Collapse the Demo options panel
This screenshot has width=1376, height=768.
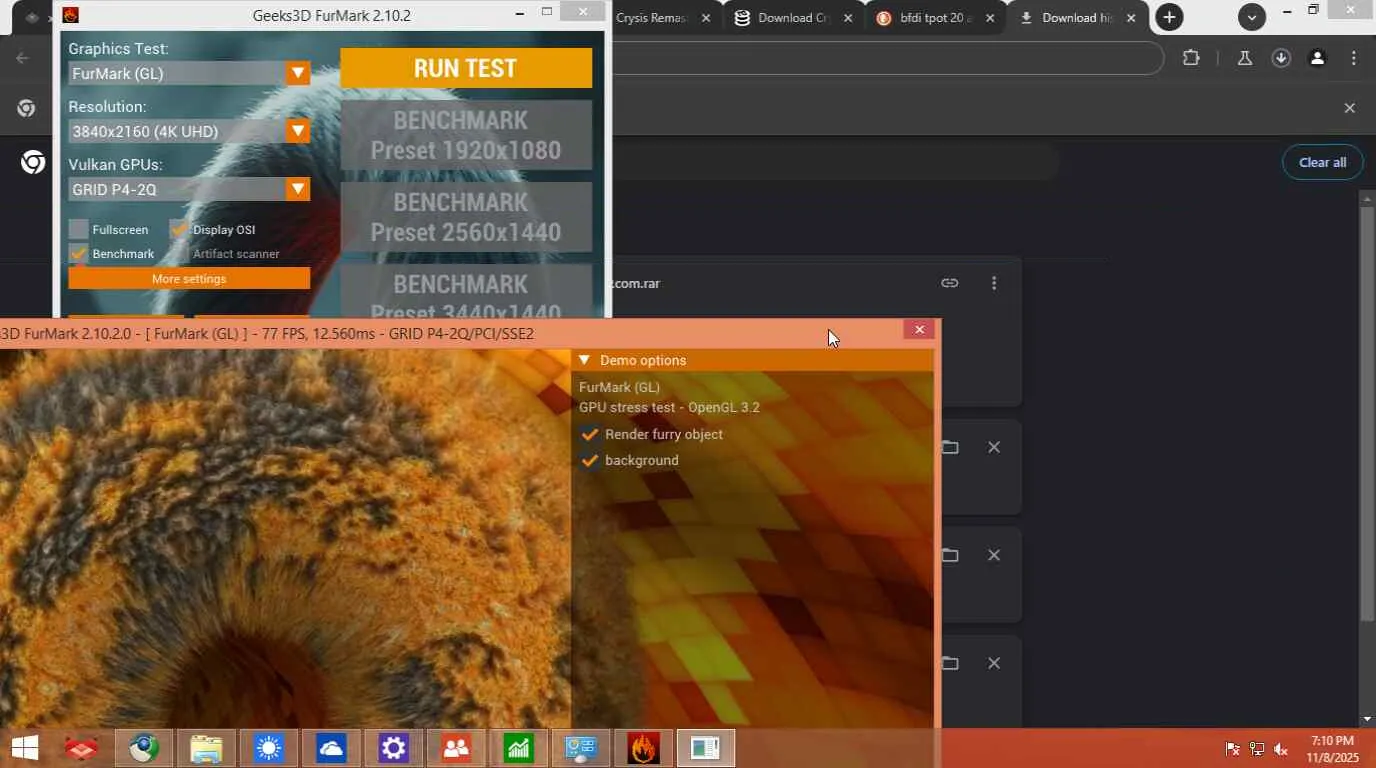[x=585, y=360]
